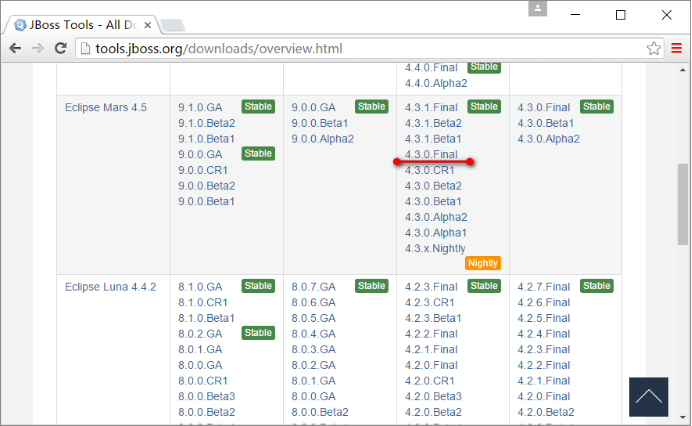
Task: Click the Stable badge next to 9.1.0.GA
Action: [x=258, y=107]
